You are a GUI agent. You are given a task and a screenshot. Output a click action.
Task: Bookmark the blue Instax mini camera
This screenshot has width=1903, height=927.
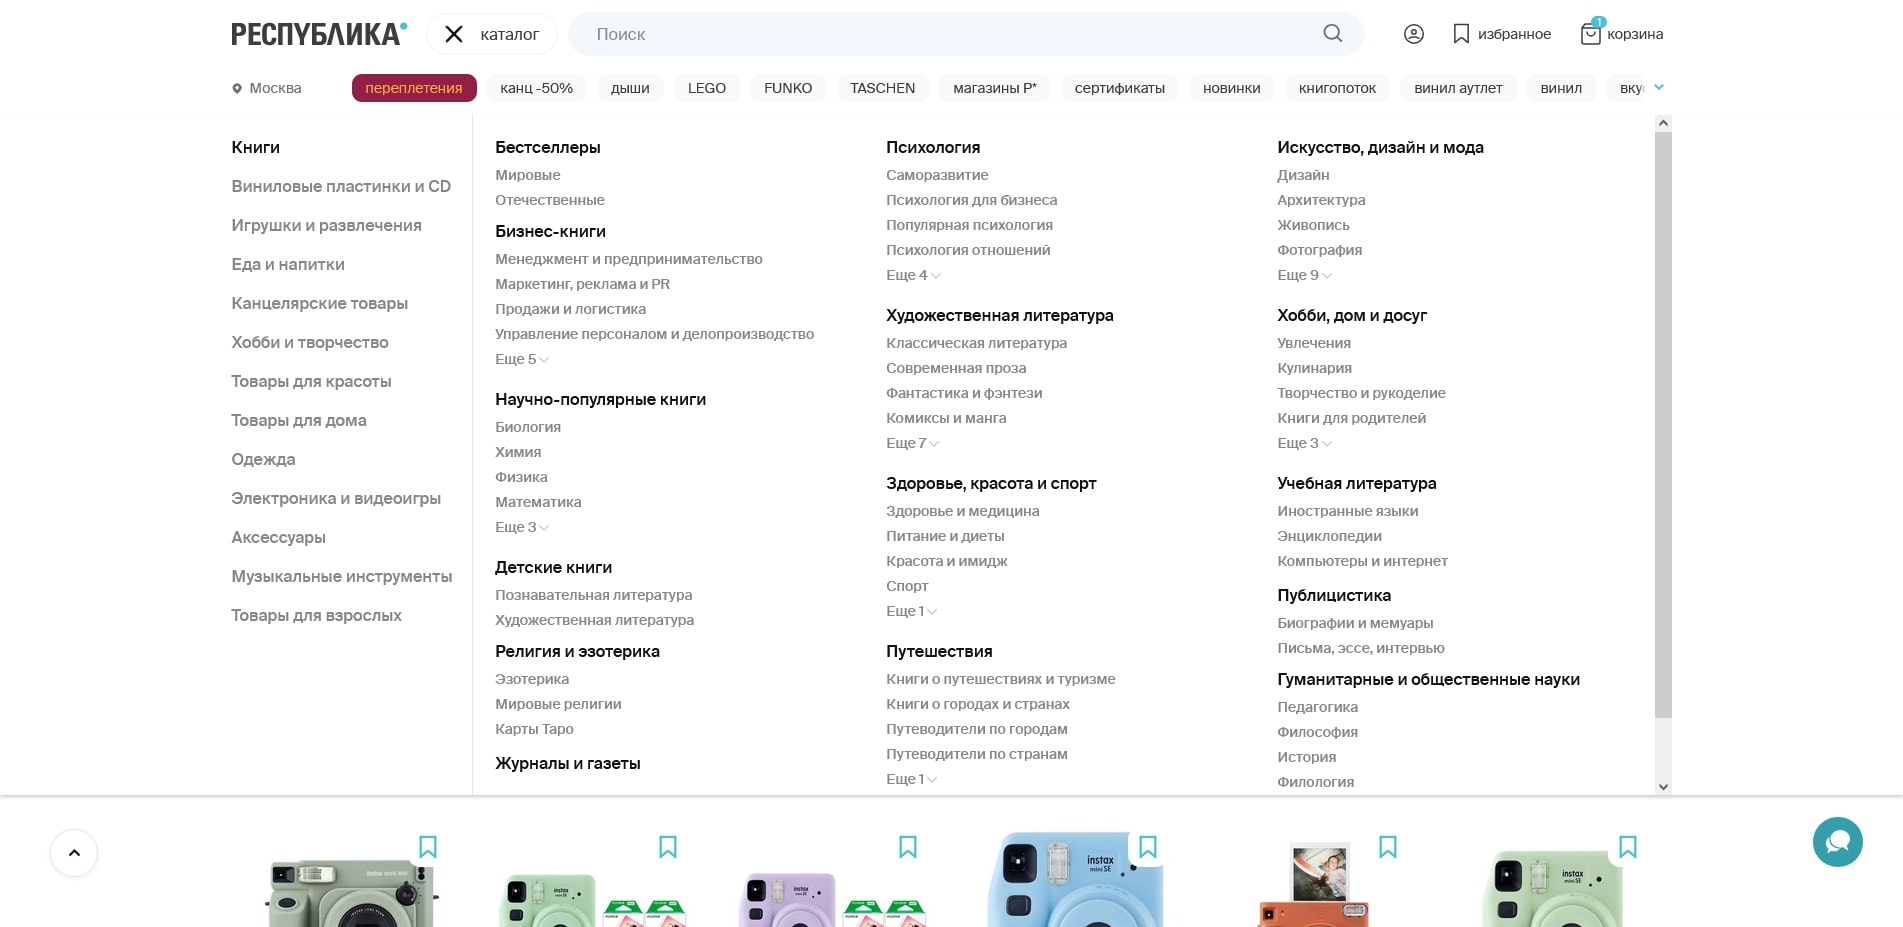pyautogui.click(x=1147, y=847)
